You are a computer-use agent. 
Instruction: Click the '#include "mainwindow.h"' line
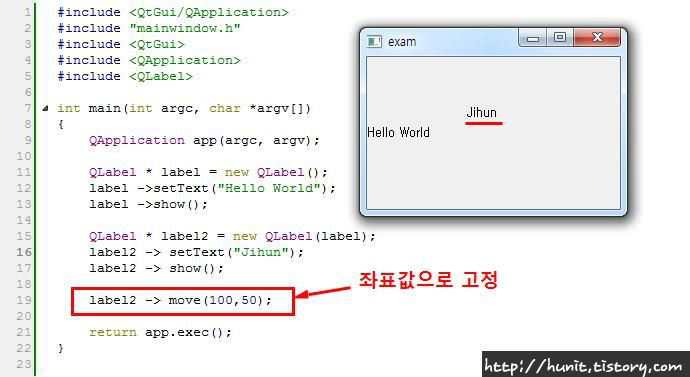tap(149, 28)
